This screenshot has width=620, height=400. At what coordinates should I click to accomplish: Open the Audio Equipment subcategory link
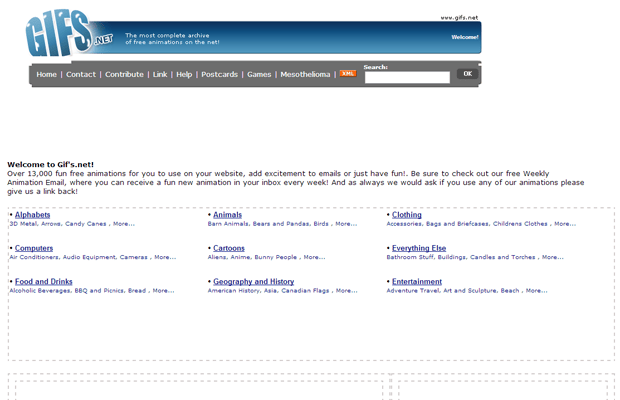89,257
